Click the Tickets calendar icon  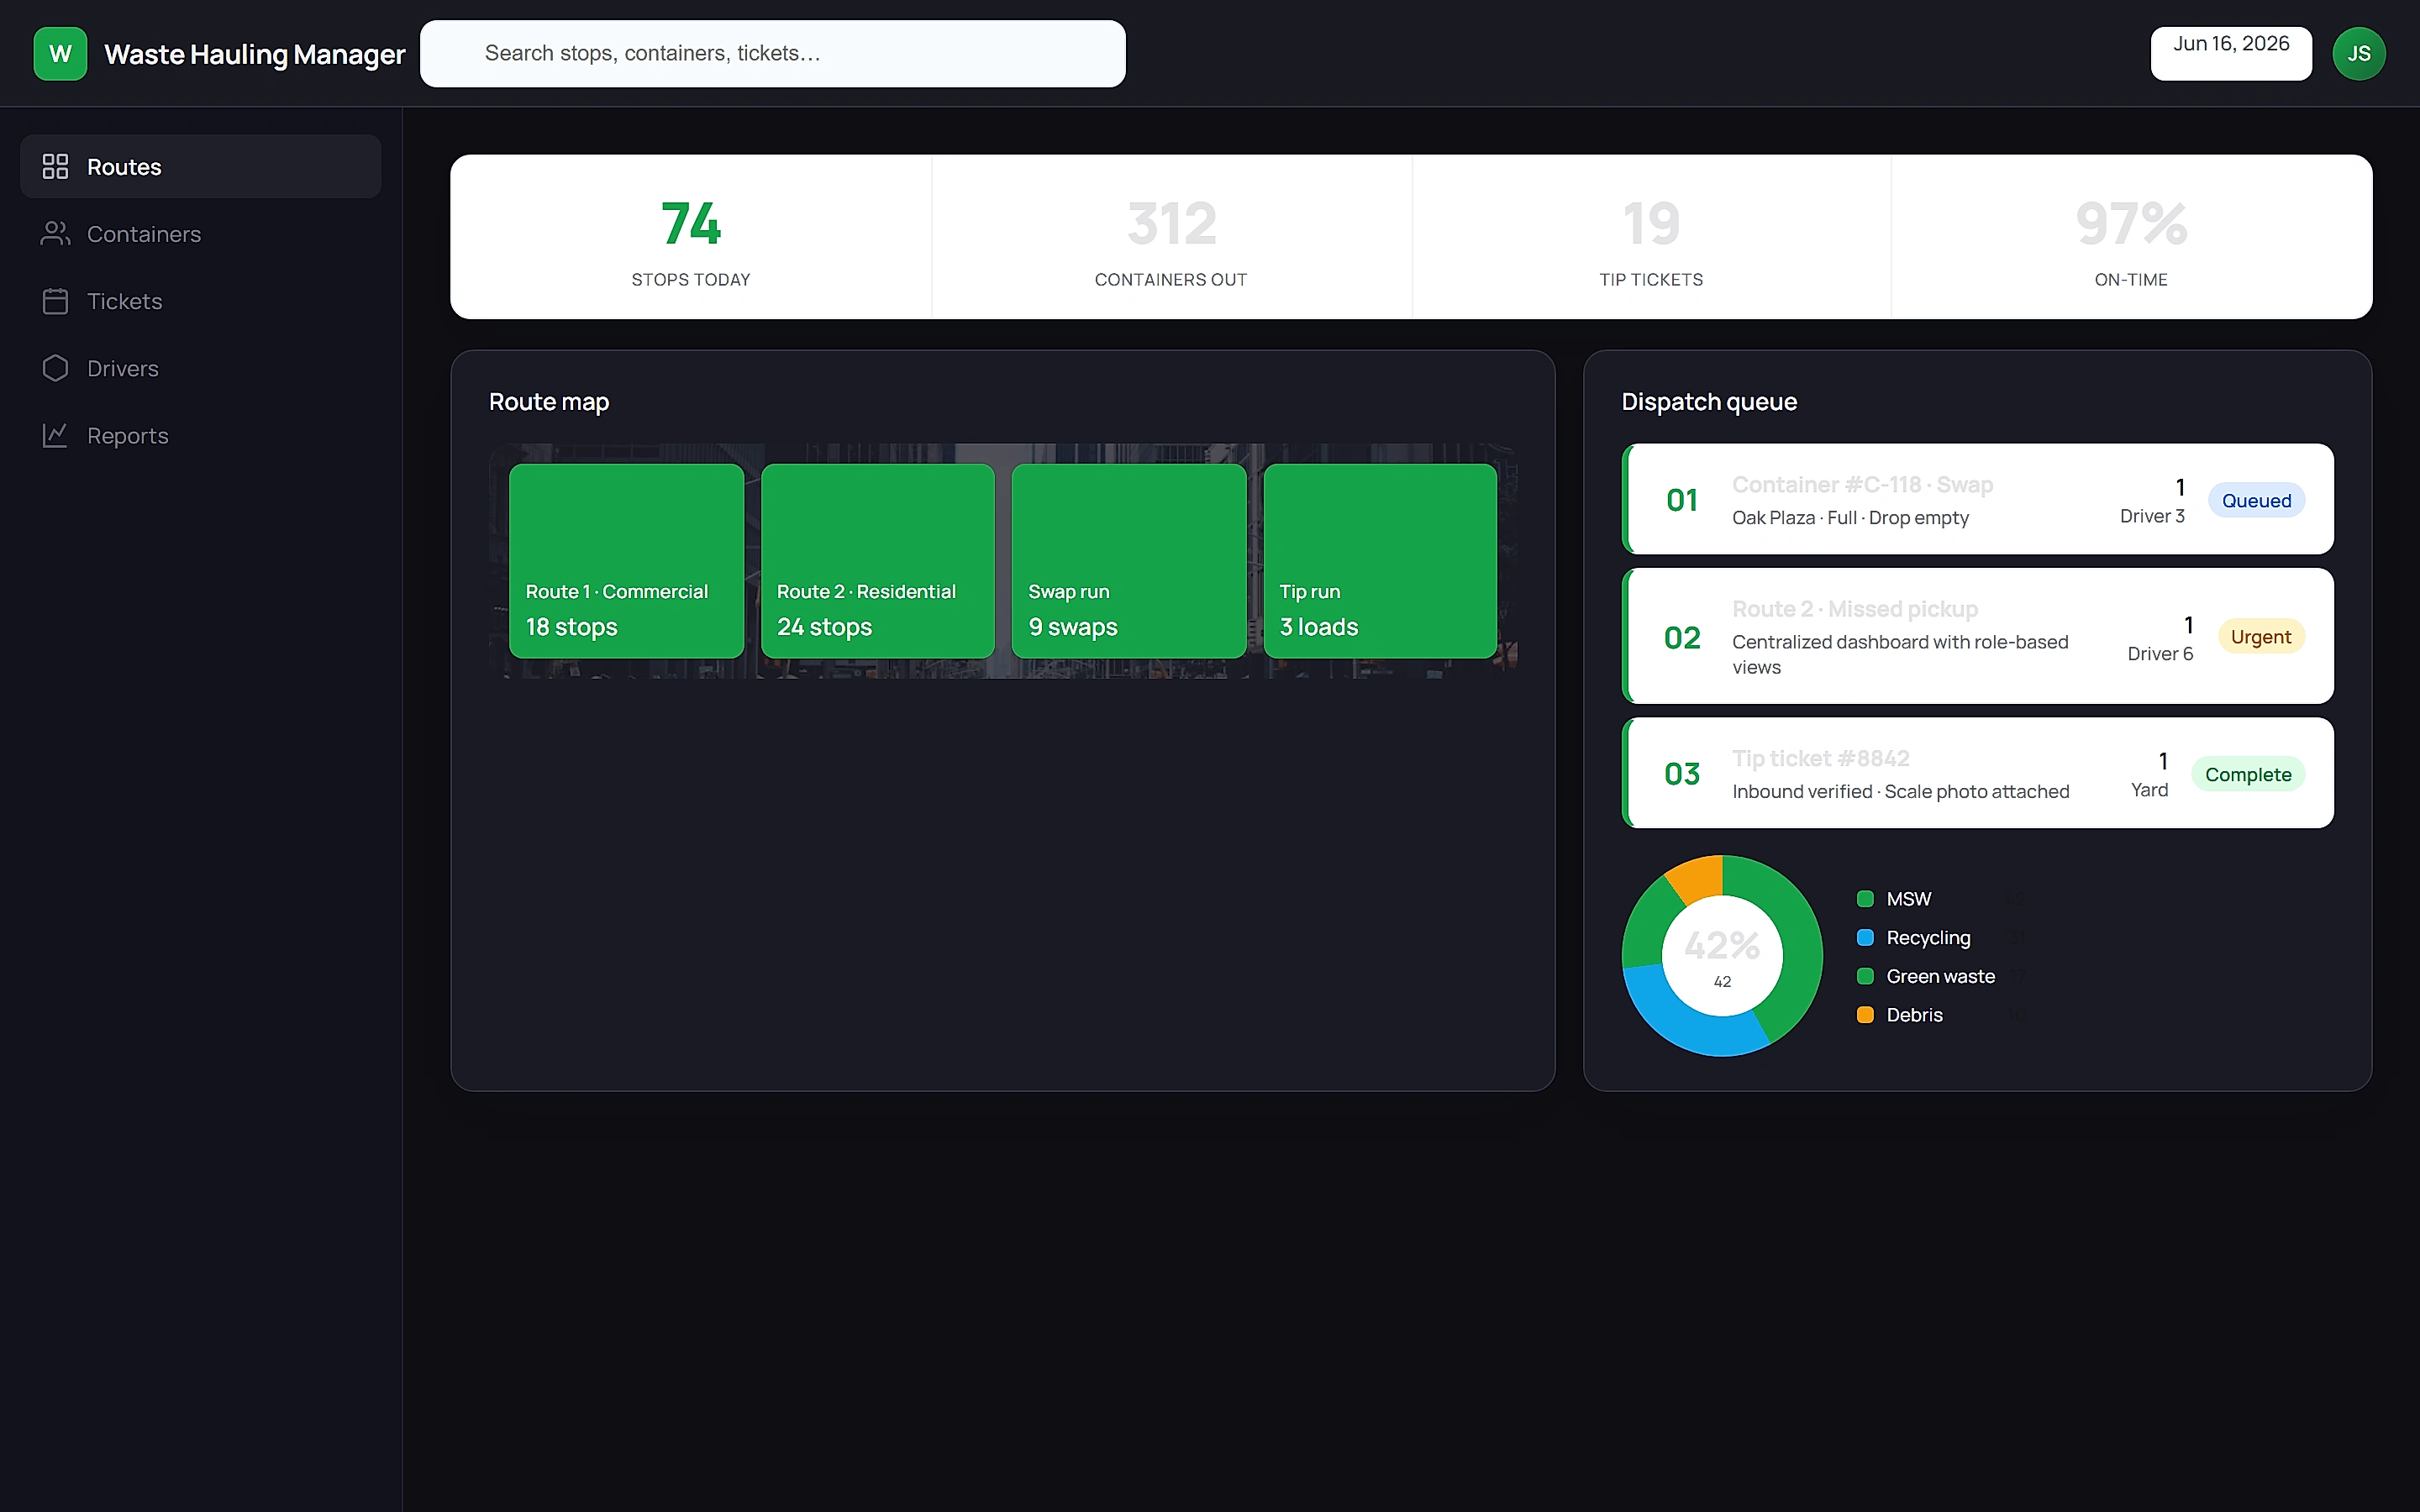coord(55,301)
